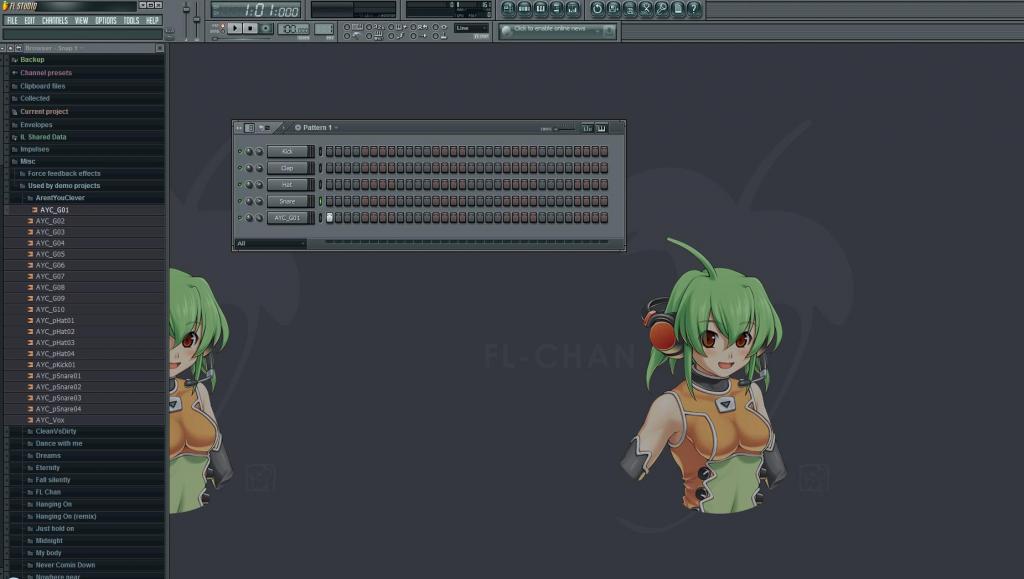This screenshot has width=1024, height=579.
Task: Activate the first step on Kick row
Action: [330, 151]
